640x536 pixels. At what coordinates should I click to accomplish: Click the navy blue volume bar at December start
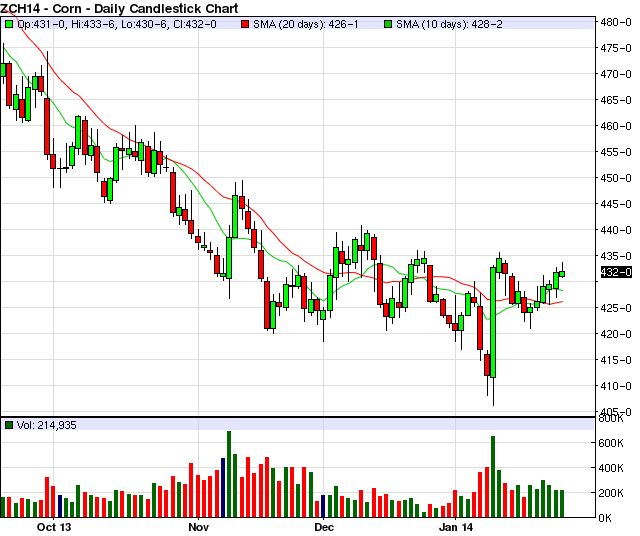pyautogui.click(x=323, y=506)
